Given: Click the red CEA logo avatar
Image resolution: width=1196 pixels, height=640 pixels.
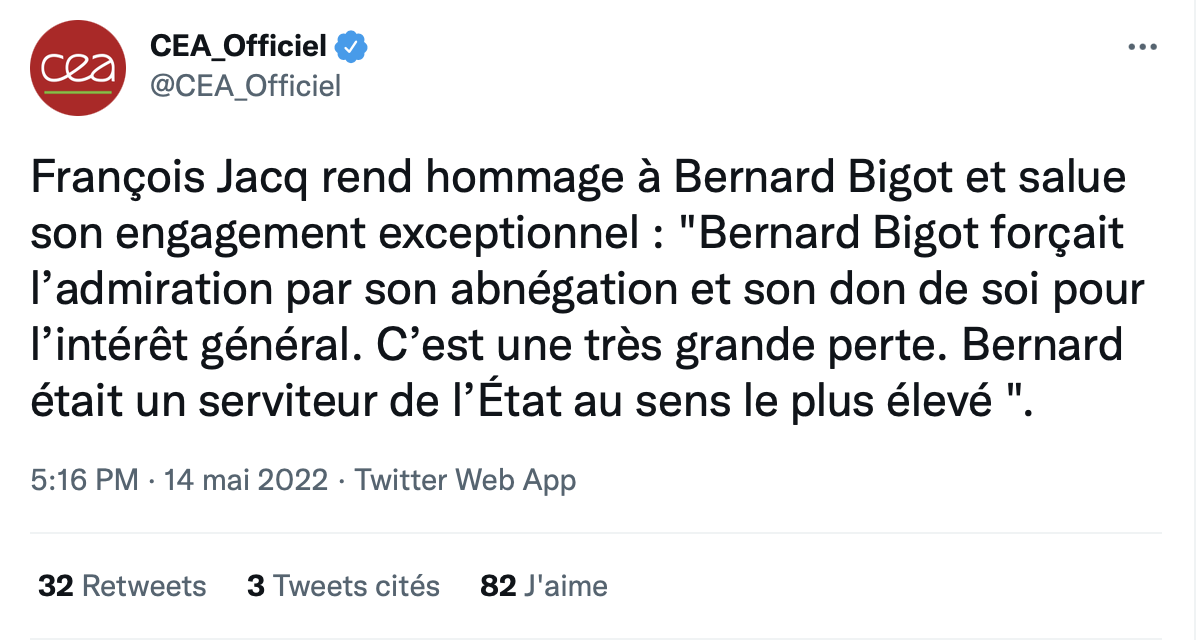Looking at the screenshot, I should click(x=78, y=67).
